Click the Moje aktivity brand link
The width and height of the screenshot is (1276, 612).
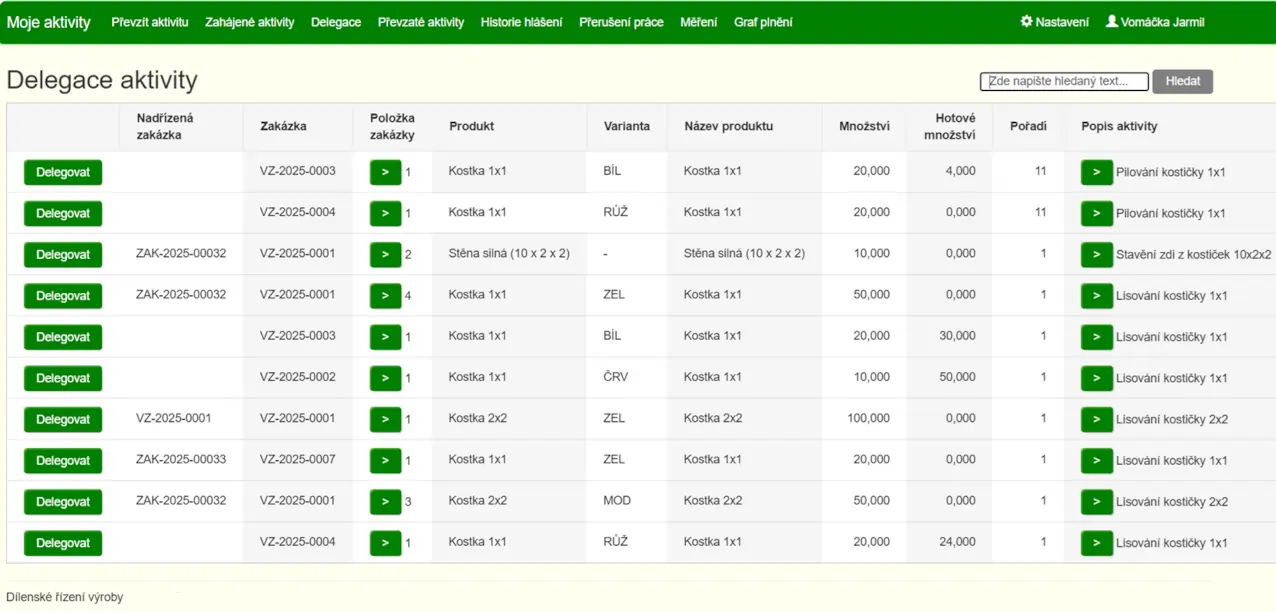click(x=49, y=22)
